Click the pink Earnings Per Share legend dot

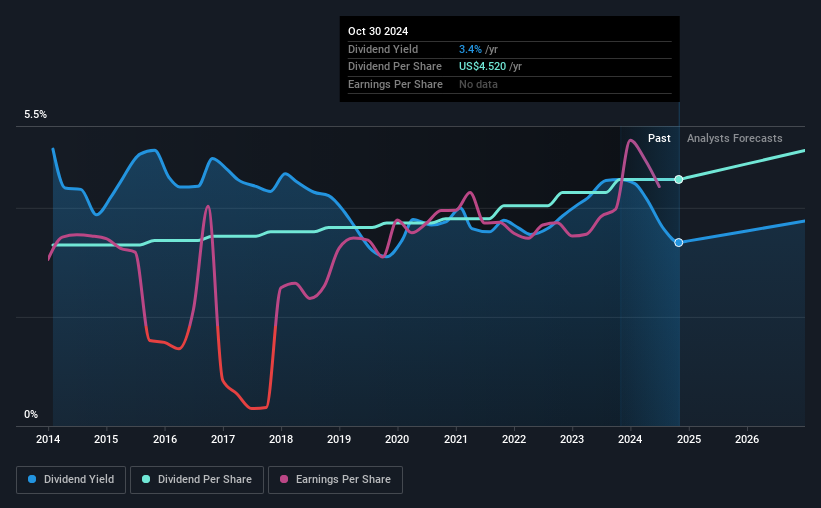tap(284, 479)
